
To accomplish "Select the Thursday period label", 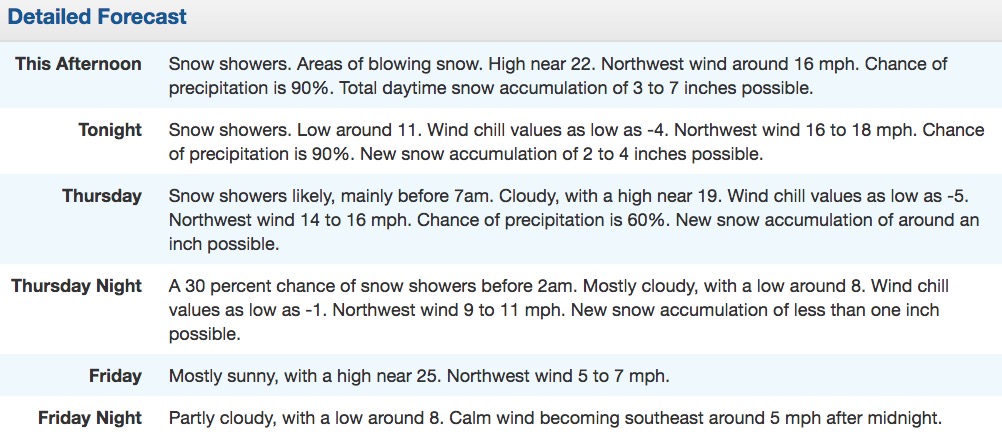I will (x=102, y=196).
